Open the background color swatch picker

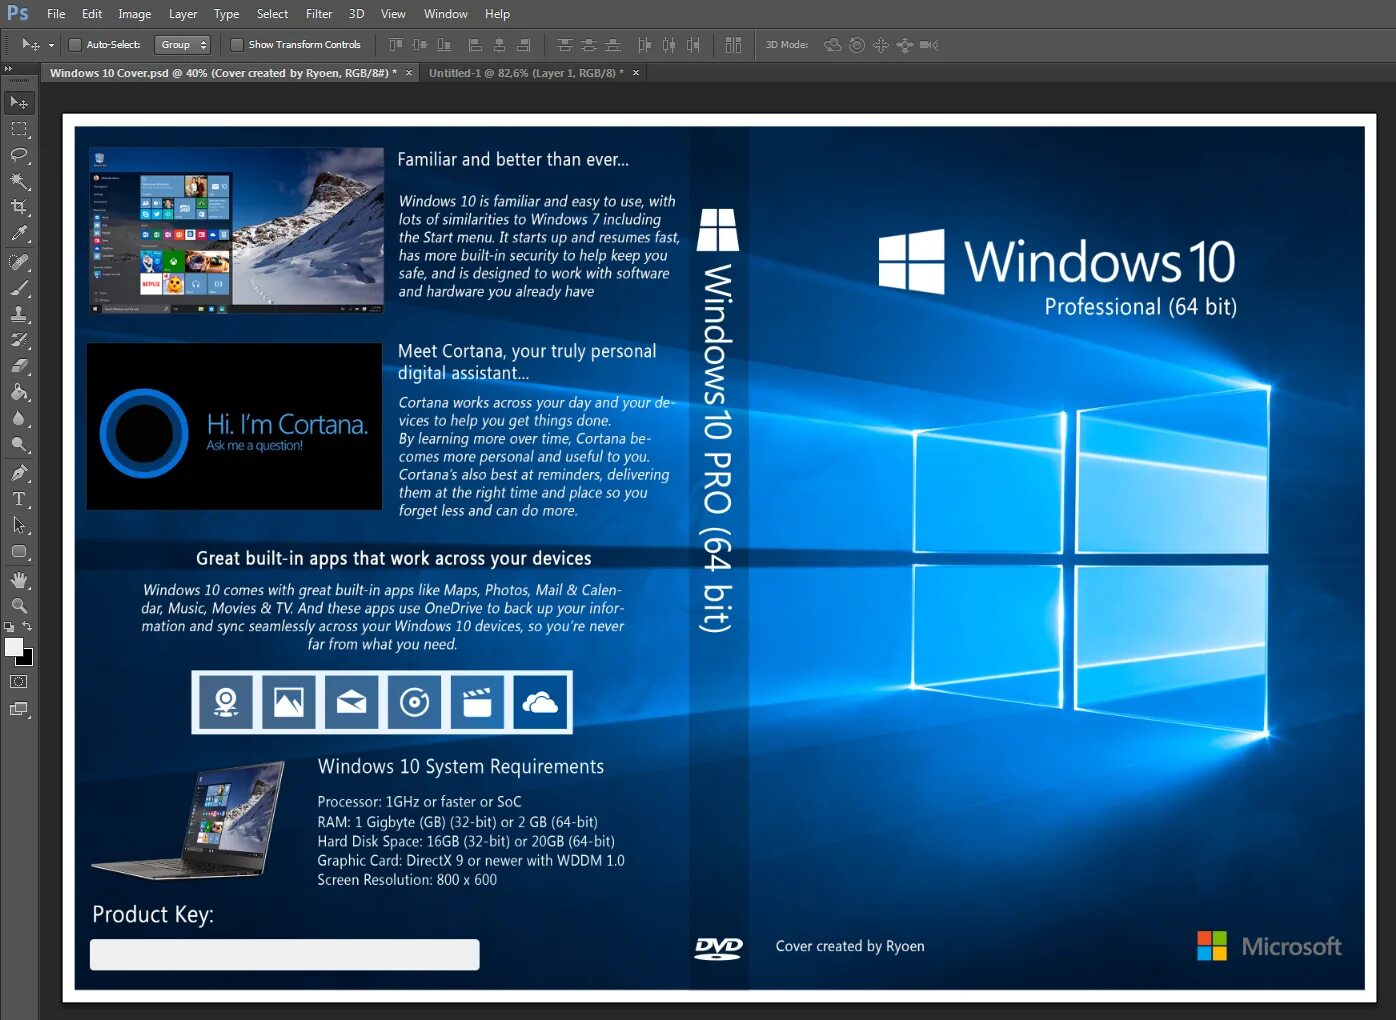tap(27, 659)
